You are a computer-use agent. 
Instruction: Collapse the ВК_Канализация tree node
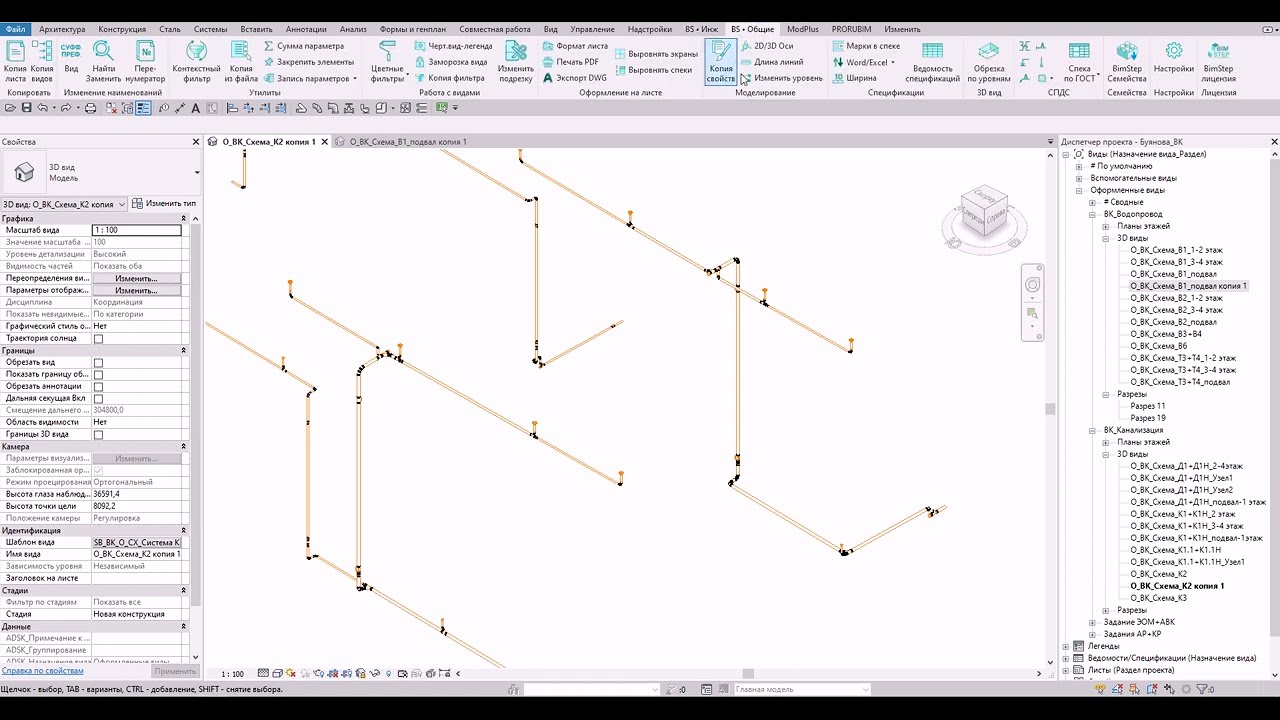coord(1093,430)
